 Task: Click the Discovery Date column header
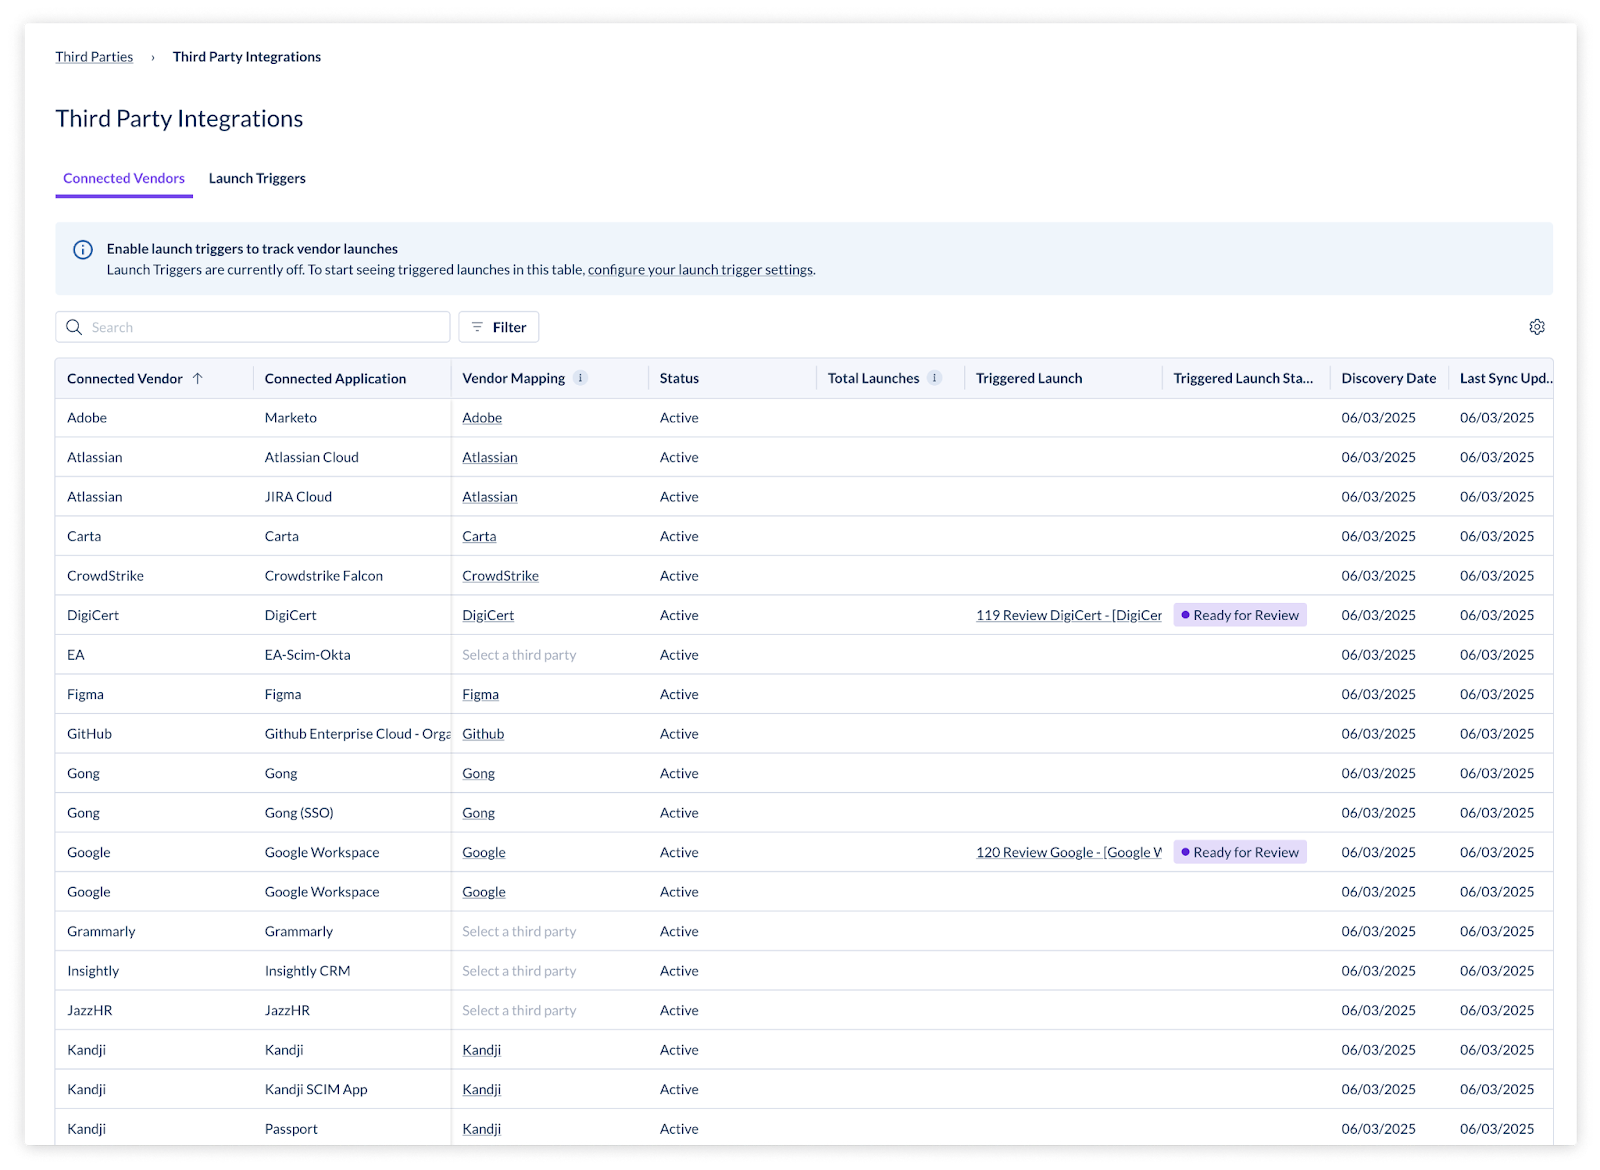tap(1388, 378)
